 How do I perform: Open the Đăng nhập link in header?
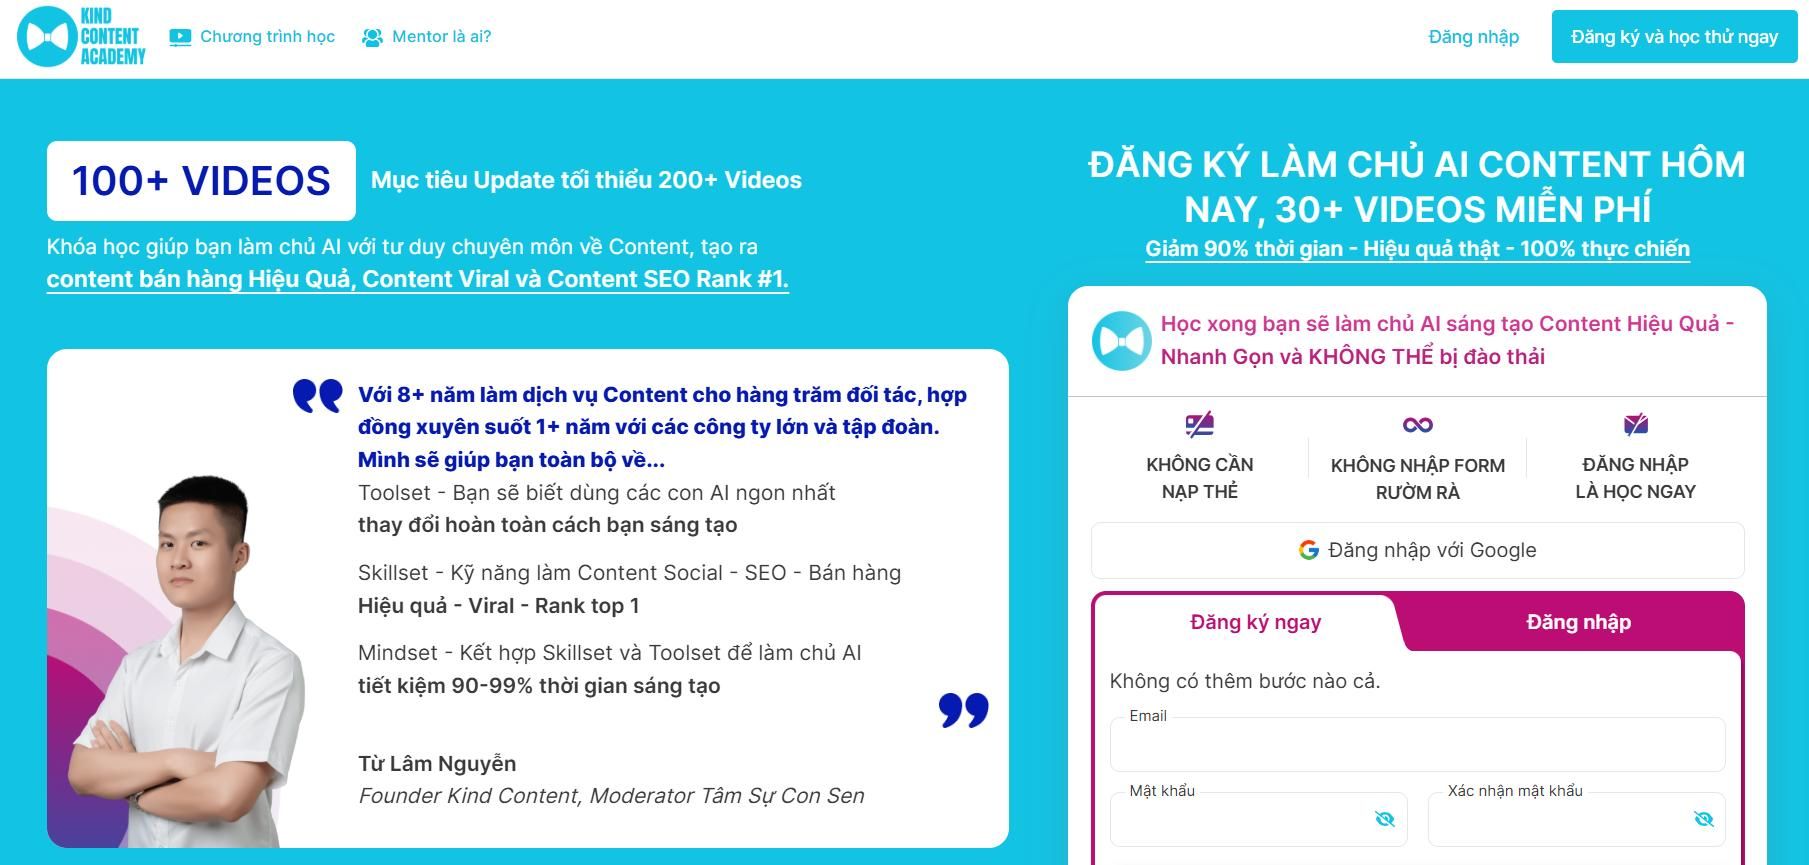point(1473,37)
